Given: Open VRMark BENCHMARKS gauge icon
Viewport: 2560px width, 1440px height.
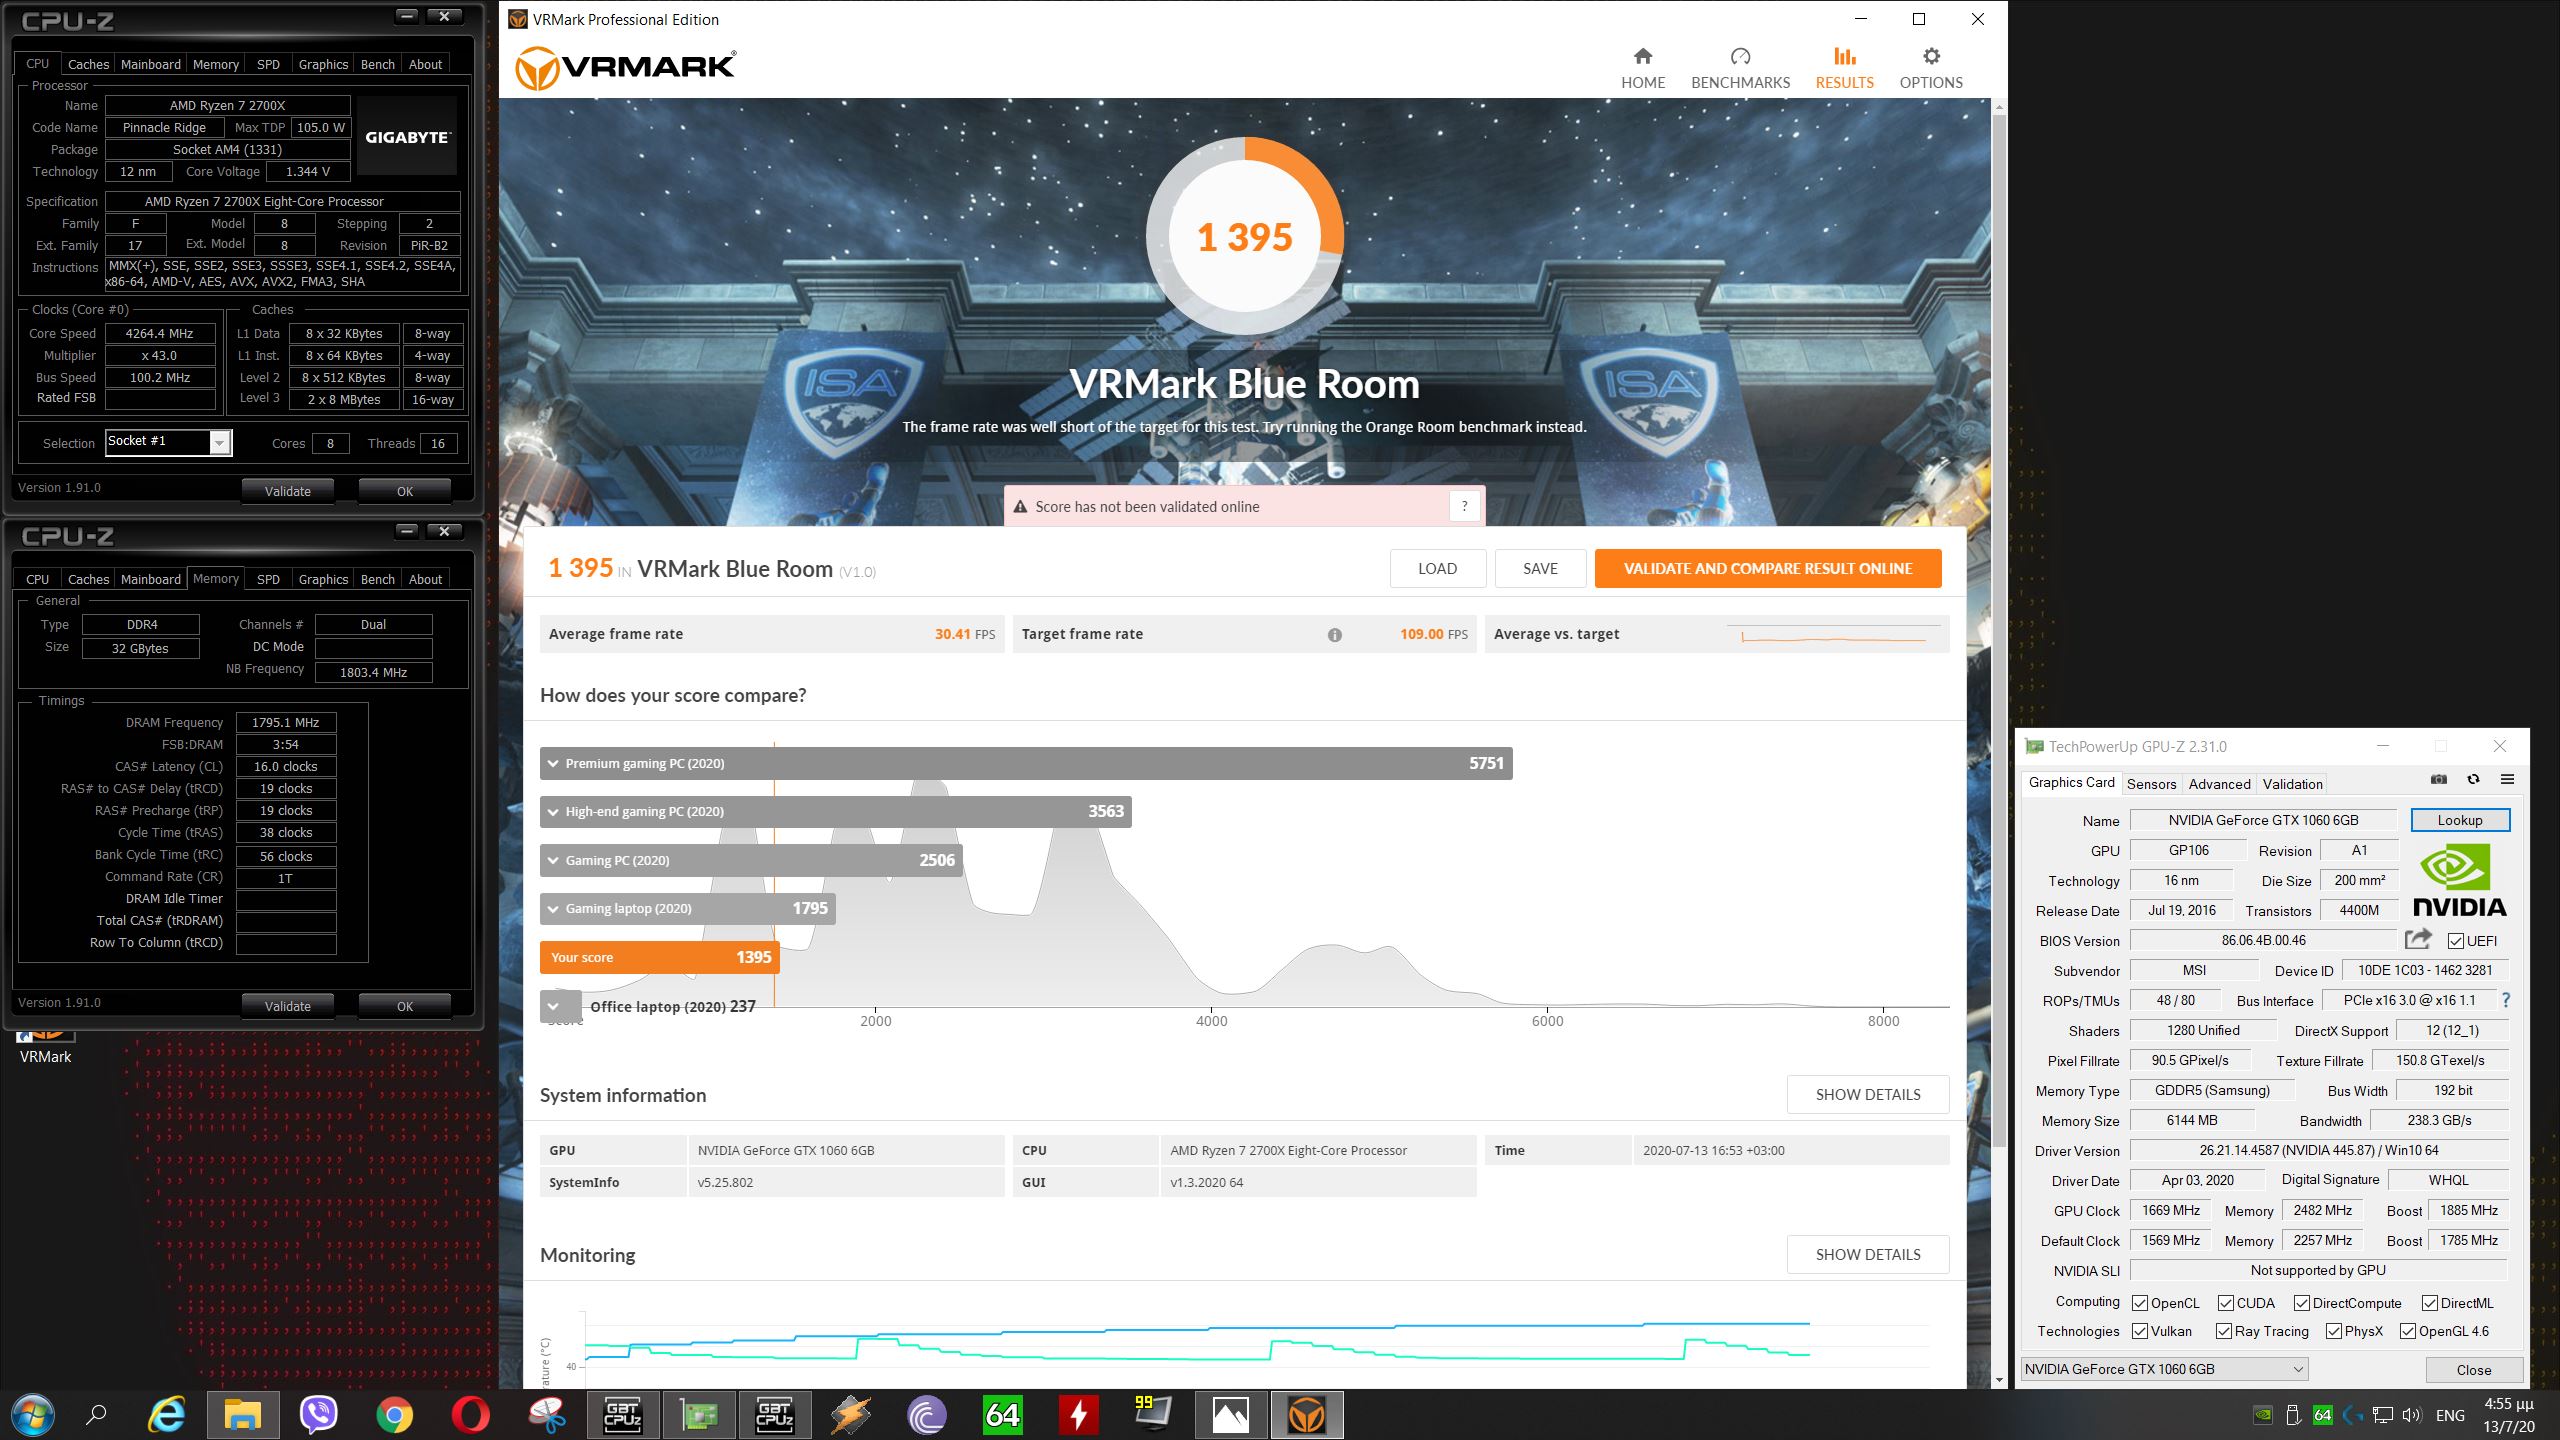Looking at the screenshot, I should (1740, 56).
